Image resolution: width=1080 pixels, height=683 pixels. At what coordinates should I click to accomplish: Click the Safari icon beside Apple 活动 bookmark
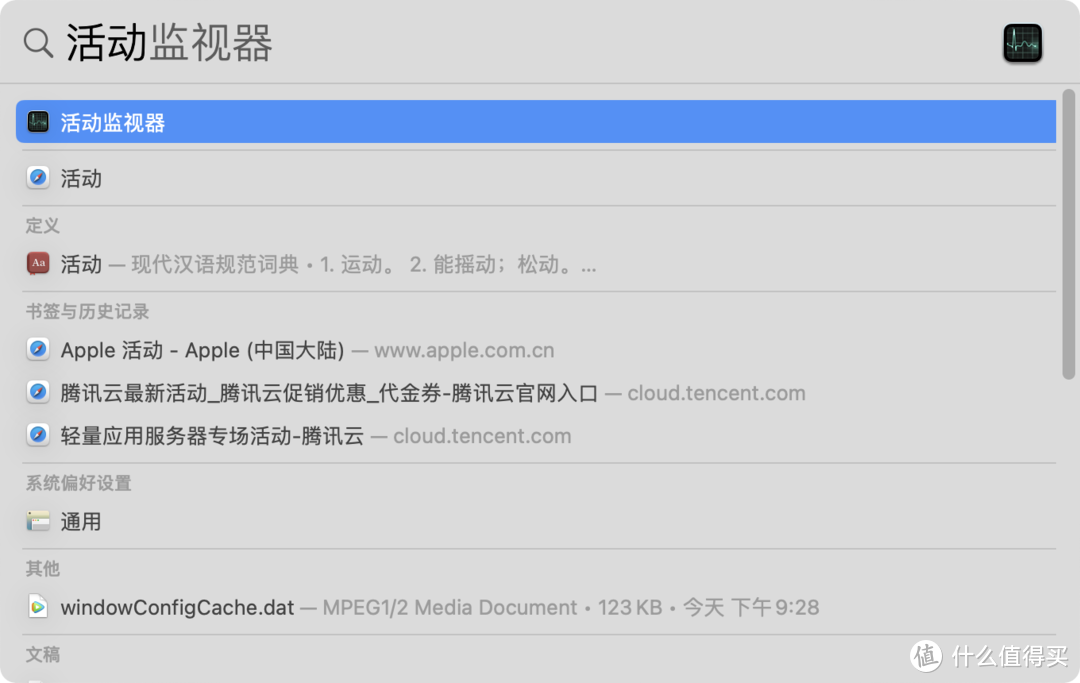38,349
